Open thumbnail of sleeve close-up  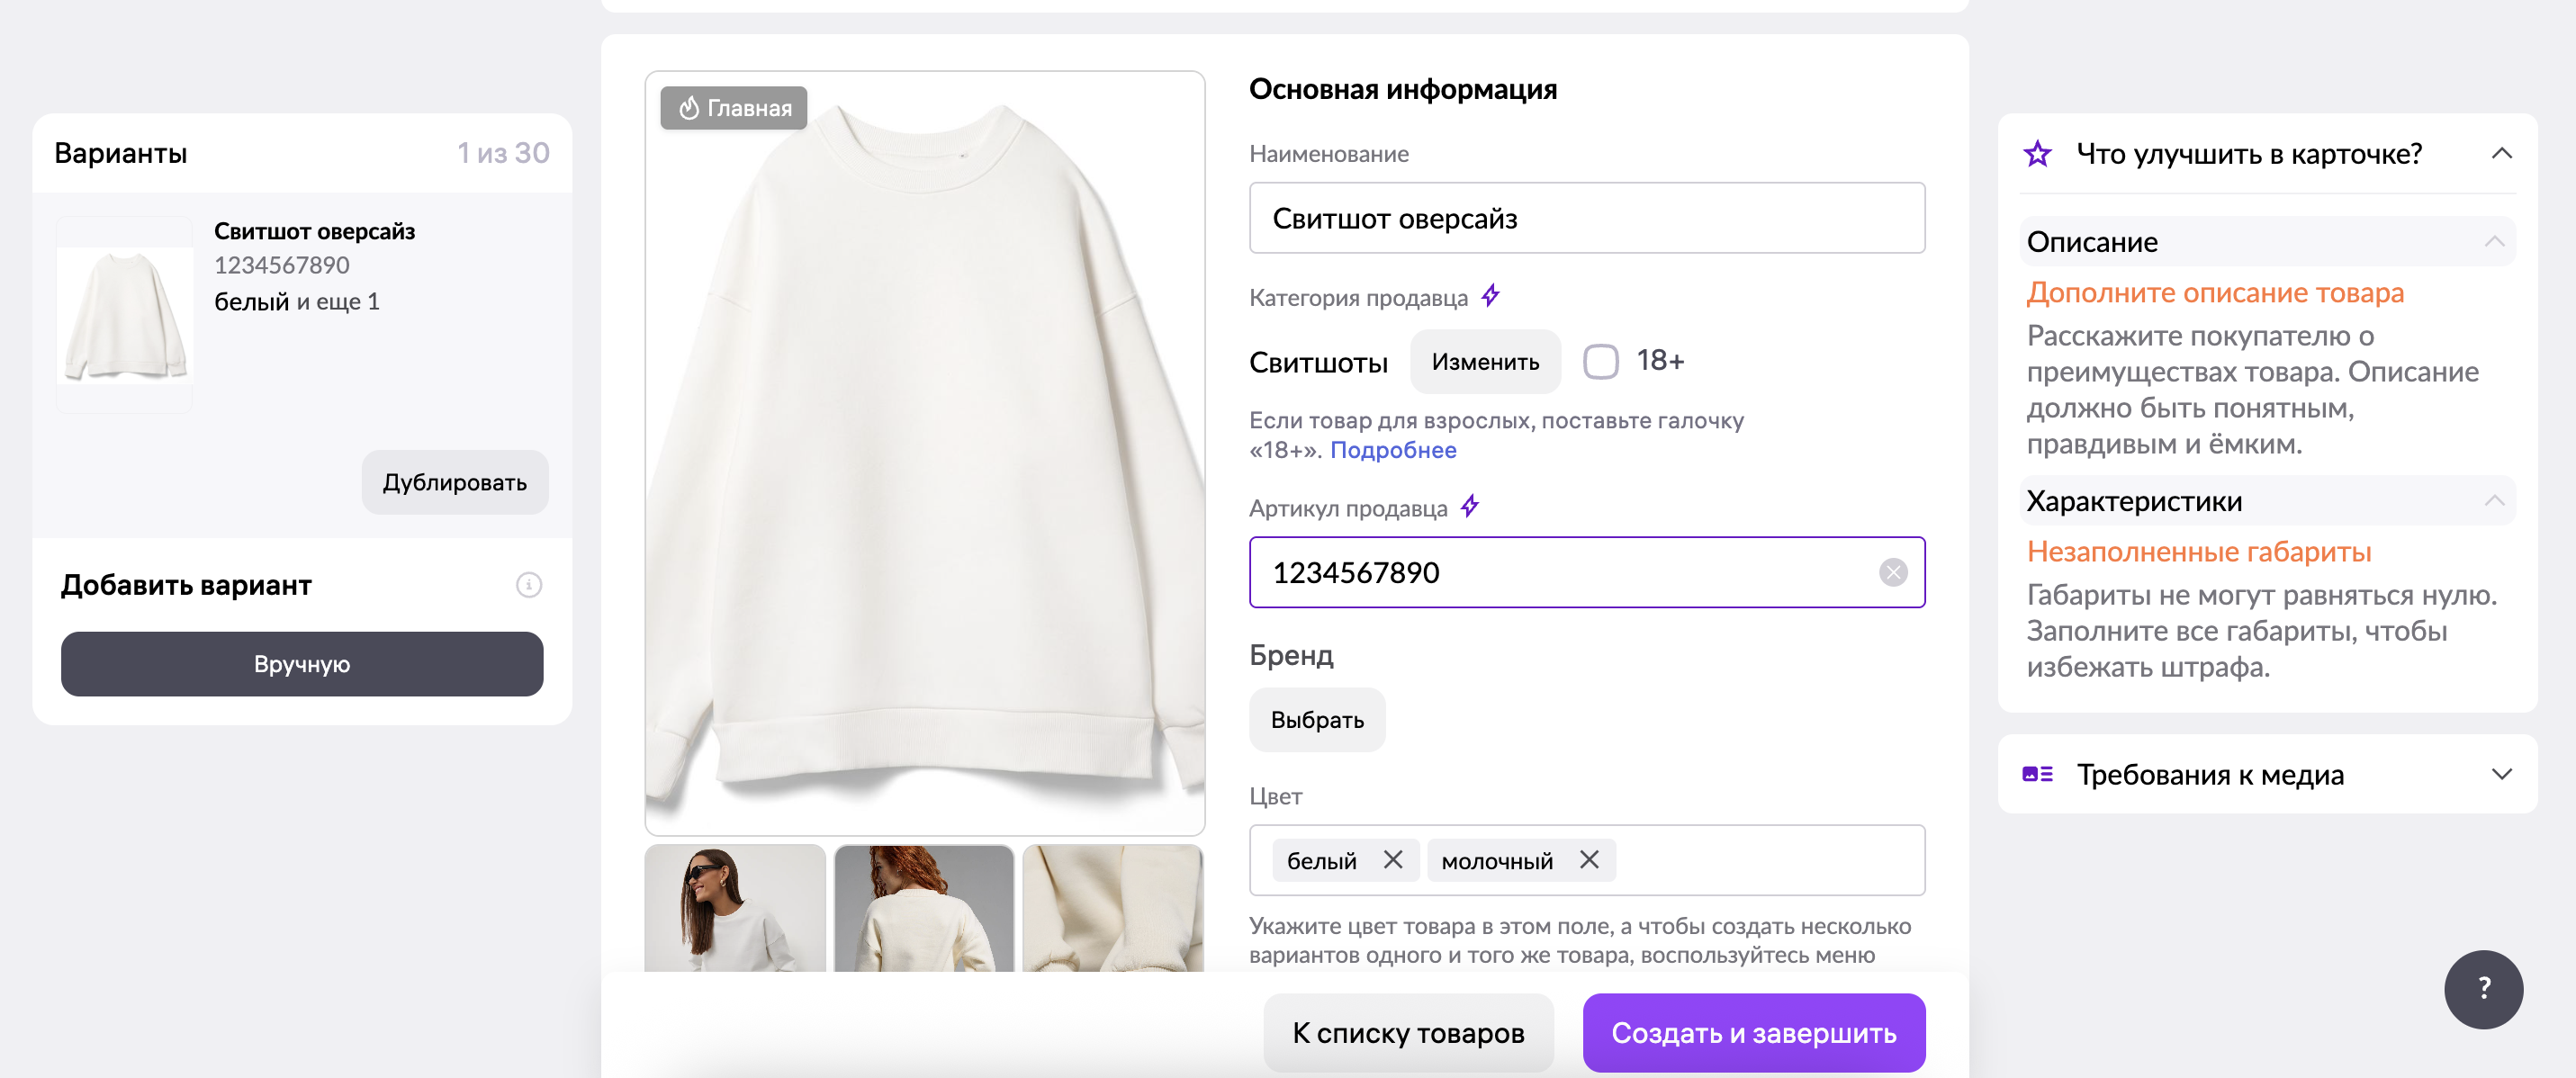tap(1113, 908)
